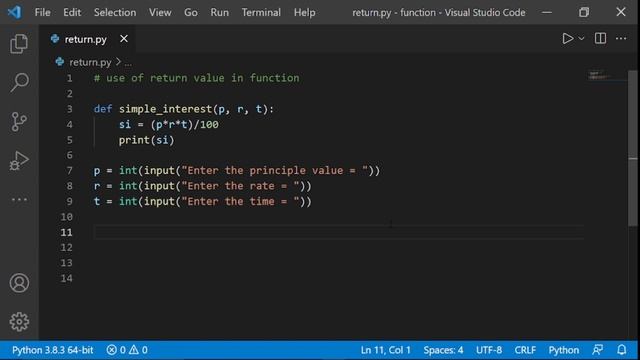Click 'simple_interest' function name on line 3

click(x=165, y=109)
